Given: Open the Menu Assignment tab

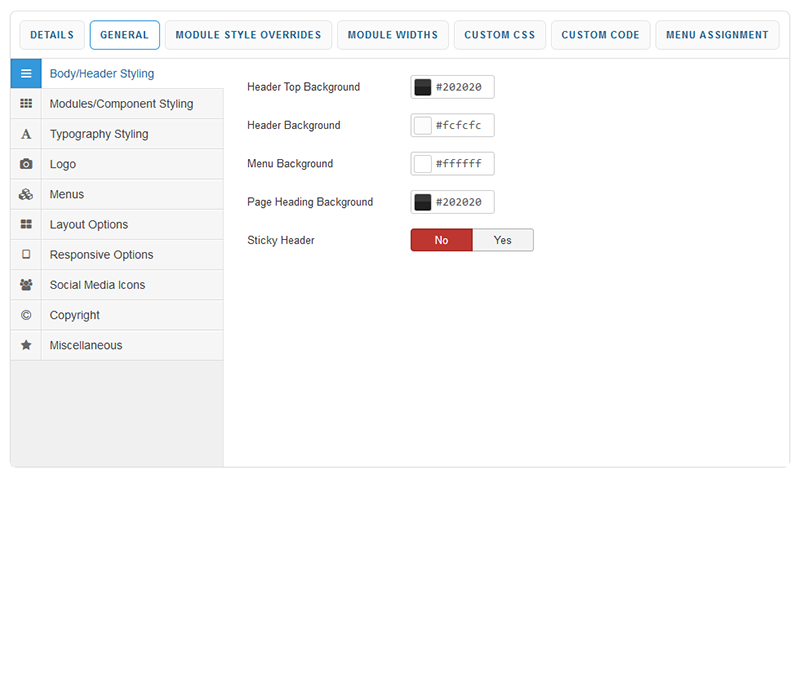Looking at the screenshot, I should point(717,35).
